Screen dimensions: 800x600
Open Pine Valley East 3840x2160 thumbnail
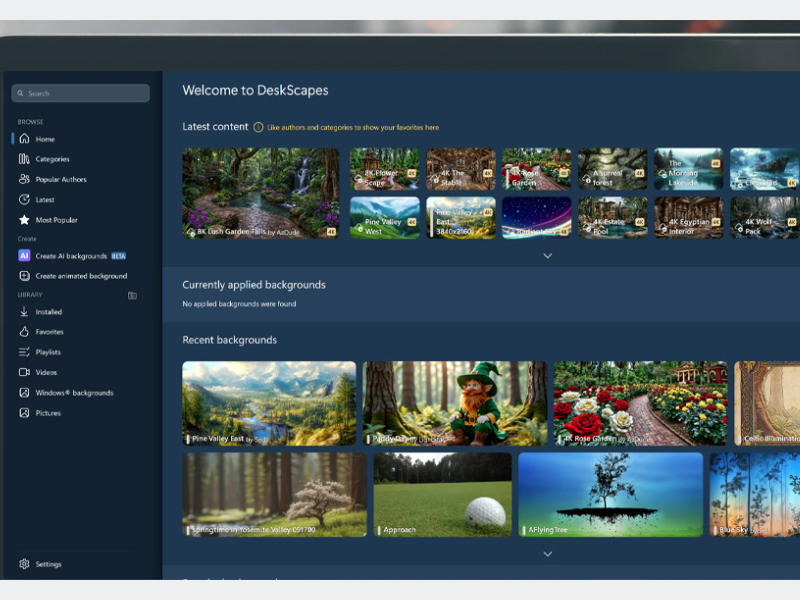461,218
